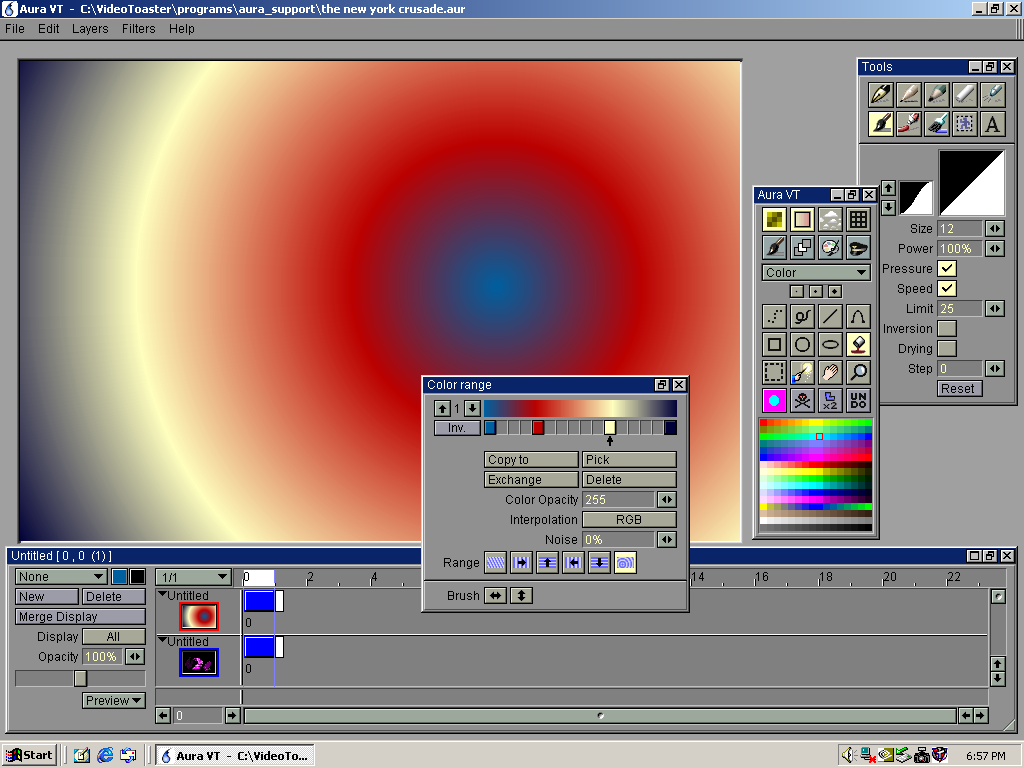This screenshot has width=1024, height=768.
Task: Open the Help menu
Action: pos(182,29)
